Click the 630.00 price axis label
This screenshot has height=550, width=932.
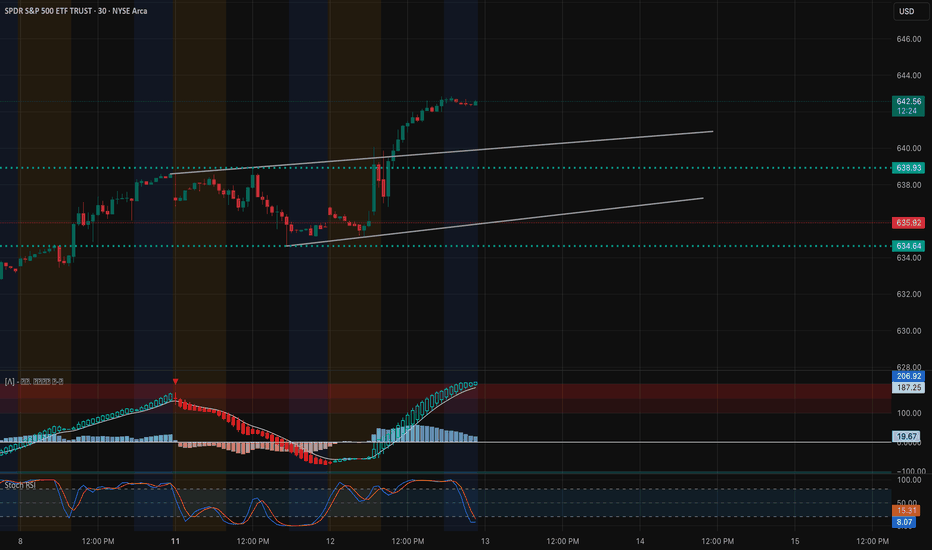pos(909,331)
